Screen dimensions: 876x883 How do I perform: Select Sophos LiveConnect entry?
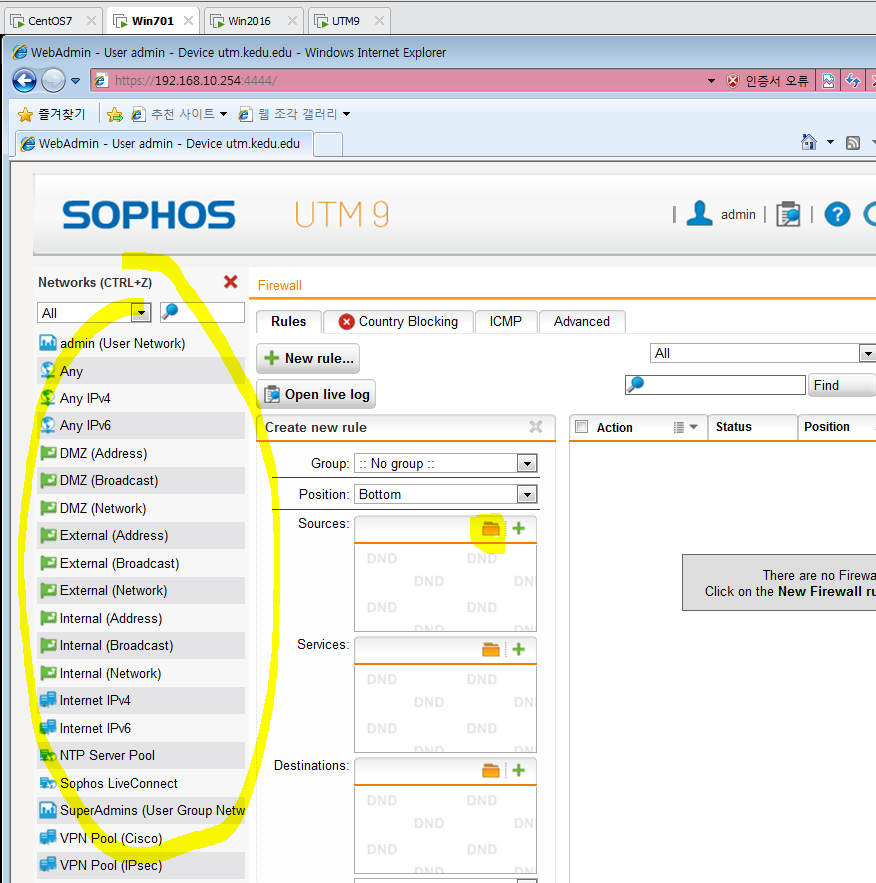click(141, 783)
